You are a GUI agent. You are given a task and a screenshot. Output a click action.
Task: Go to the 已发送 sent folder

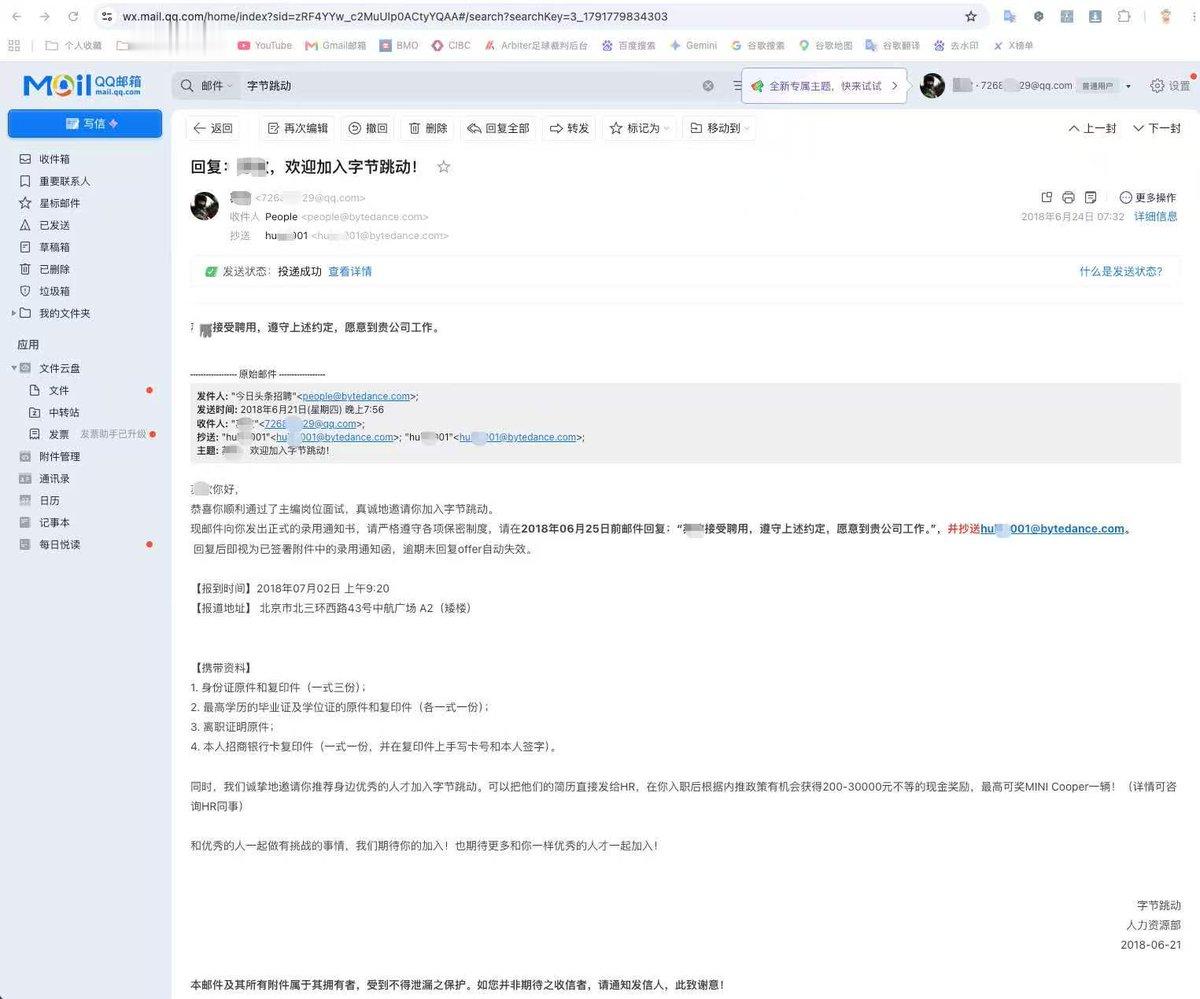point(54,225)
